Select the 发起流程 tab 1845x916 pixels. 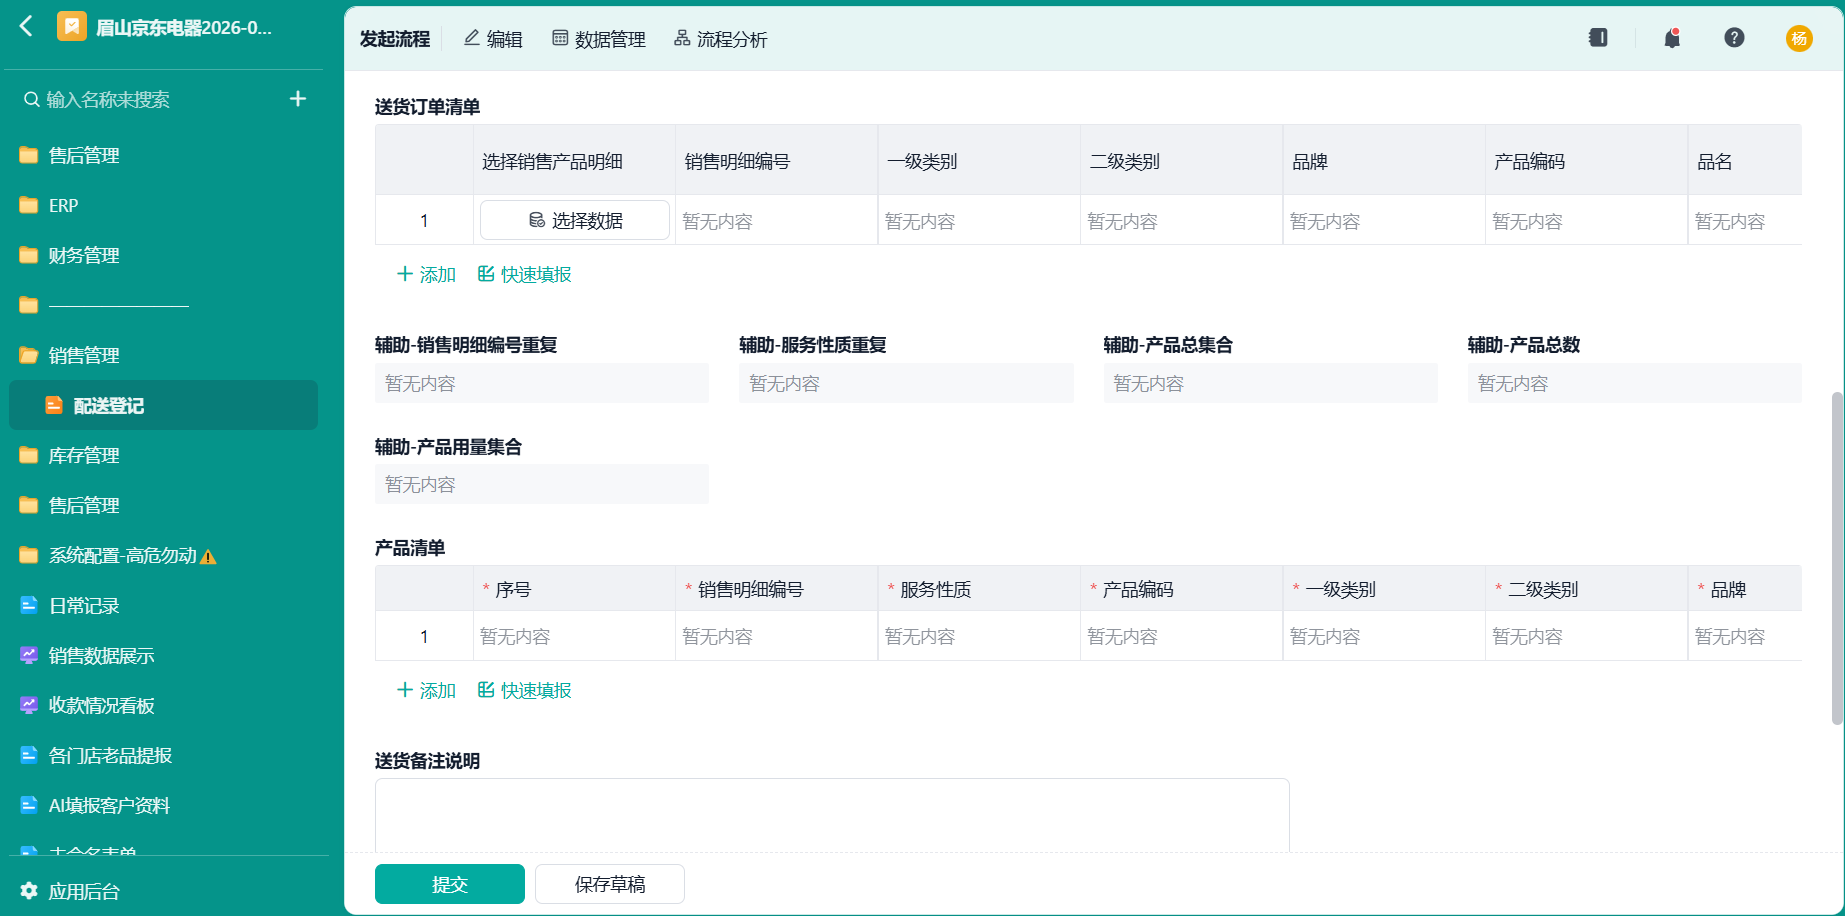click(x=395, y=39)
